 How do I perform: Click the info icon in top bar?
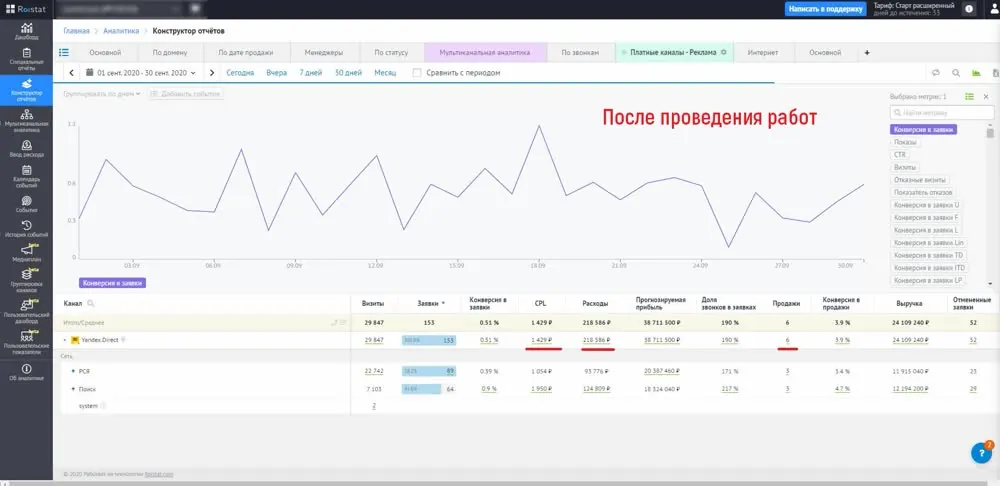(969, 9)
